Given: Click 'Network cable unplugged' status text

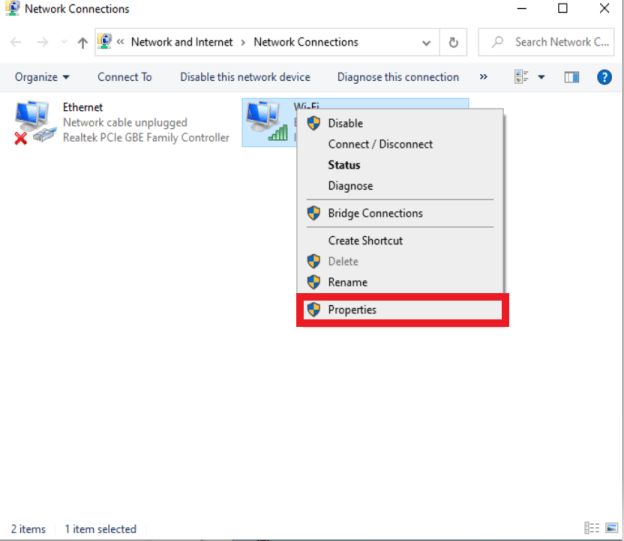Looking at the screenshot, I should 125,122.
